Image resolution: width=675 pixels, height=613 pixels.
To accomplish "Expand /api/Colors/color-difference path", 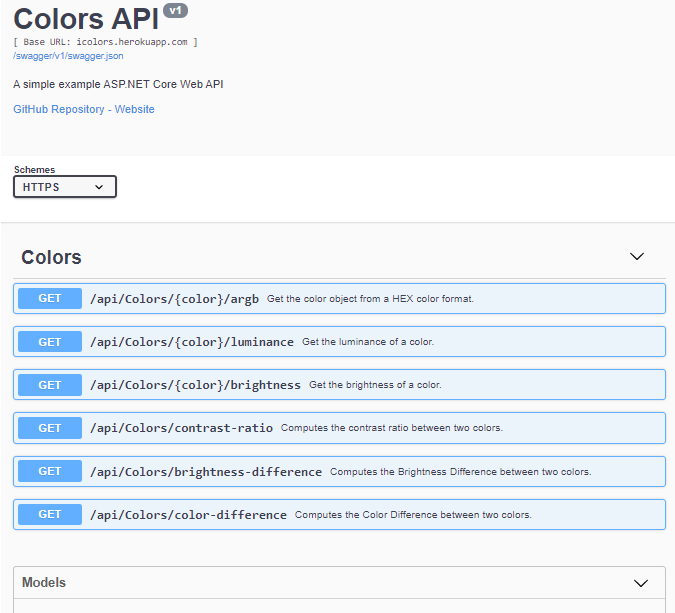I will 188,515.
